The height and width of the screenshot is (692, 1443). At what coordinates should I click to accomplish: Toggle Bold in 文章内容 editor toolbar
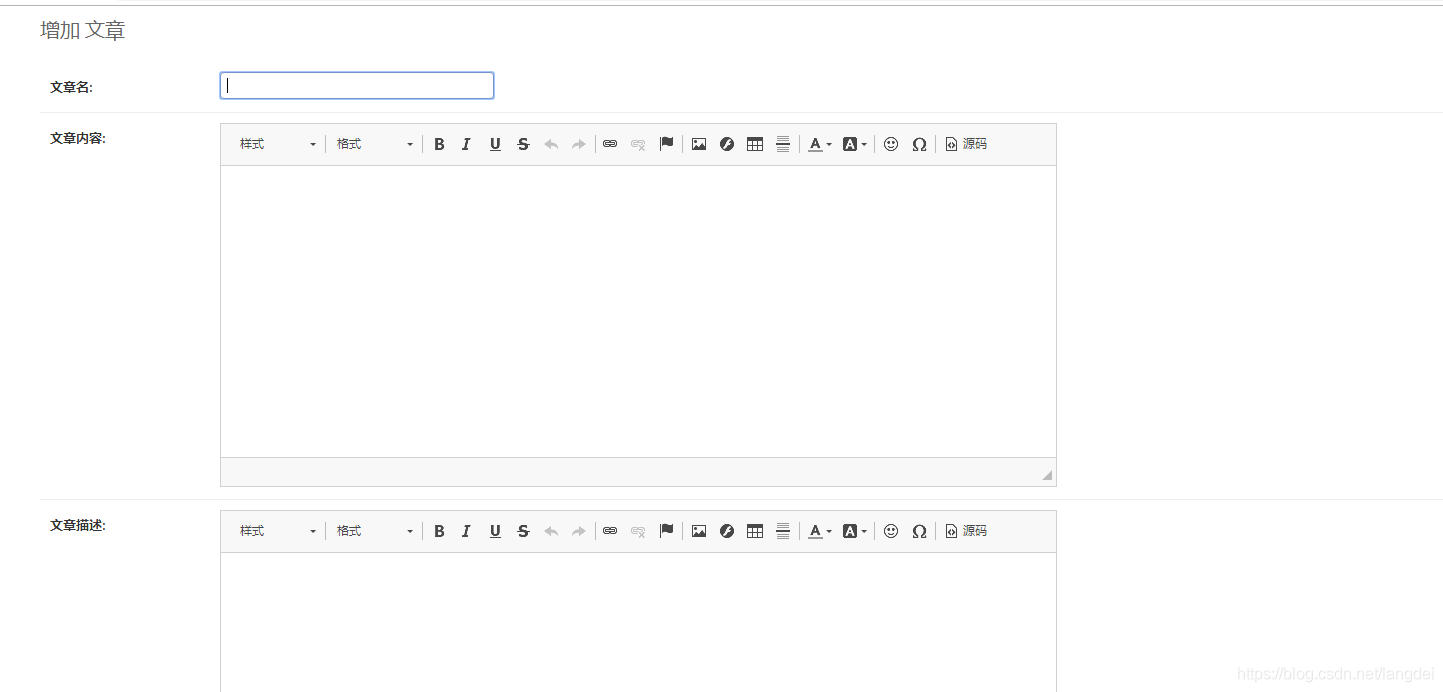(x=439, y=144)
